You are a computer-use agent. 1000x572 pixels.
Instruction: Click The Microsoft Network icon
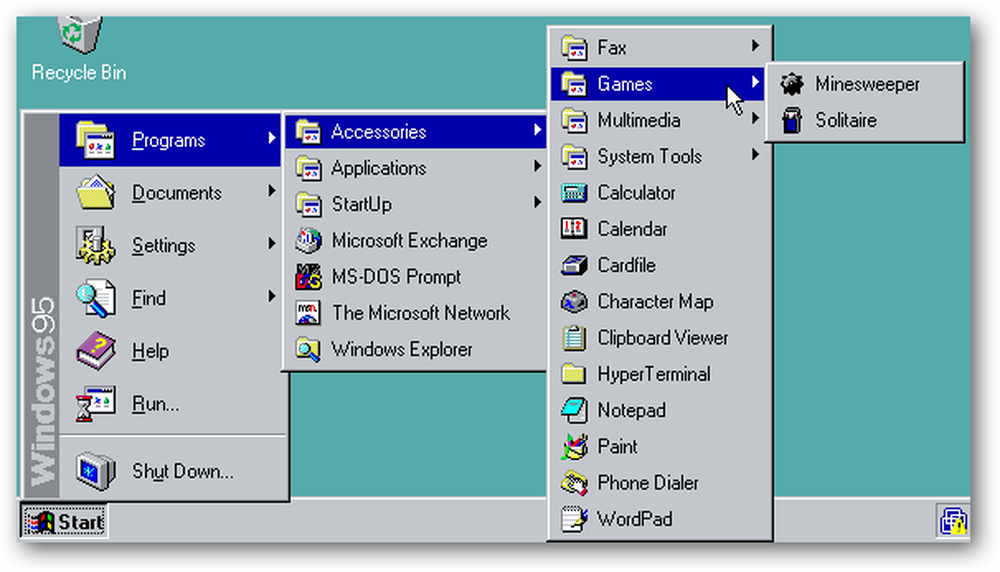tap(309, 313)
